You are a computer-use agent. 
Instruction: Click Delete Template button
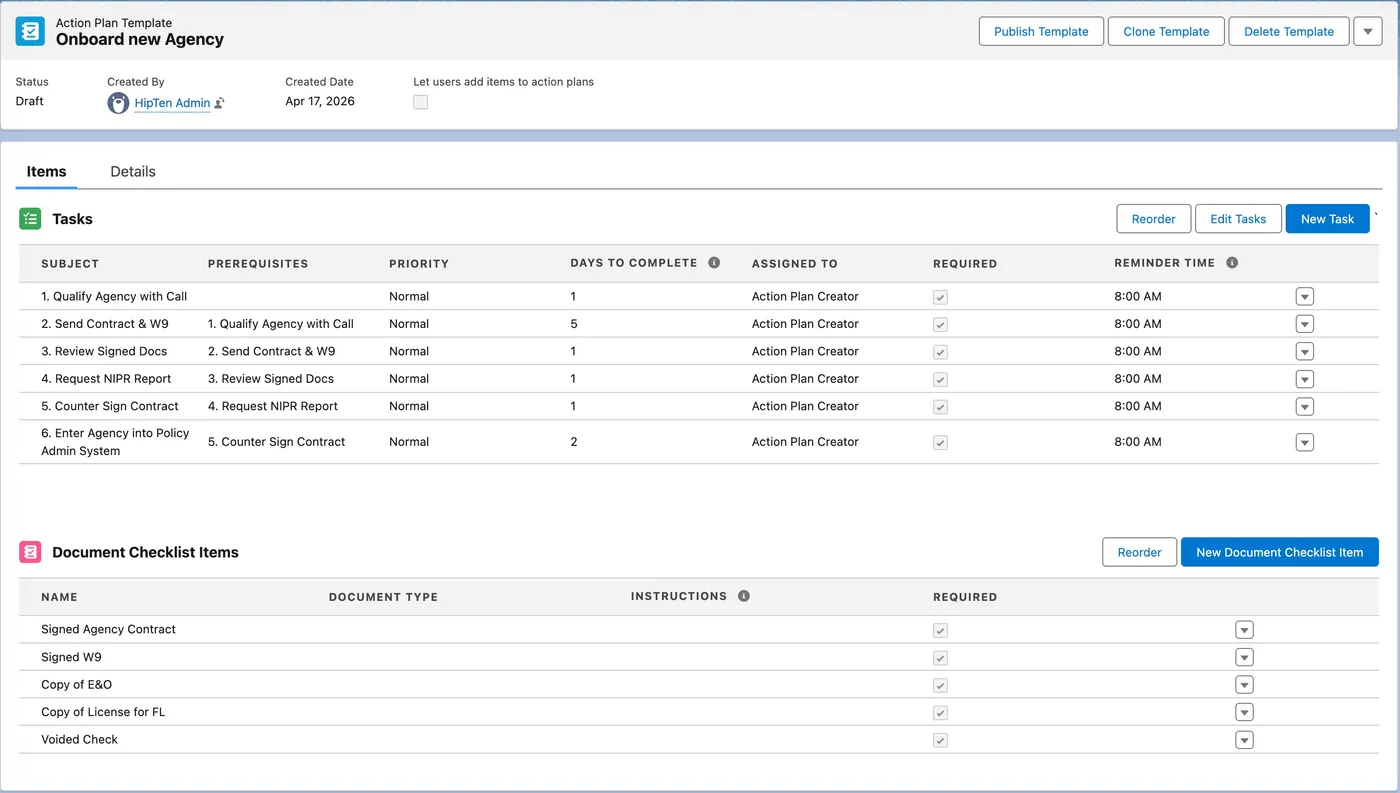[x=1289, y=31]
